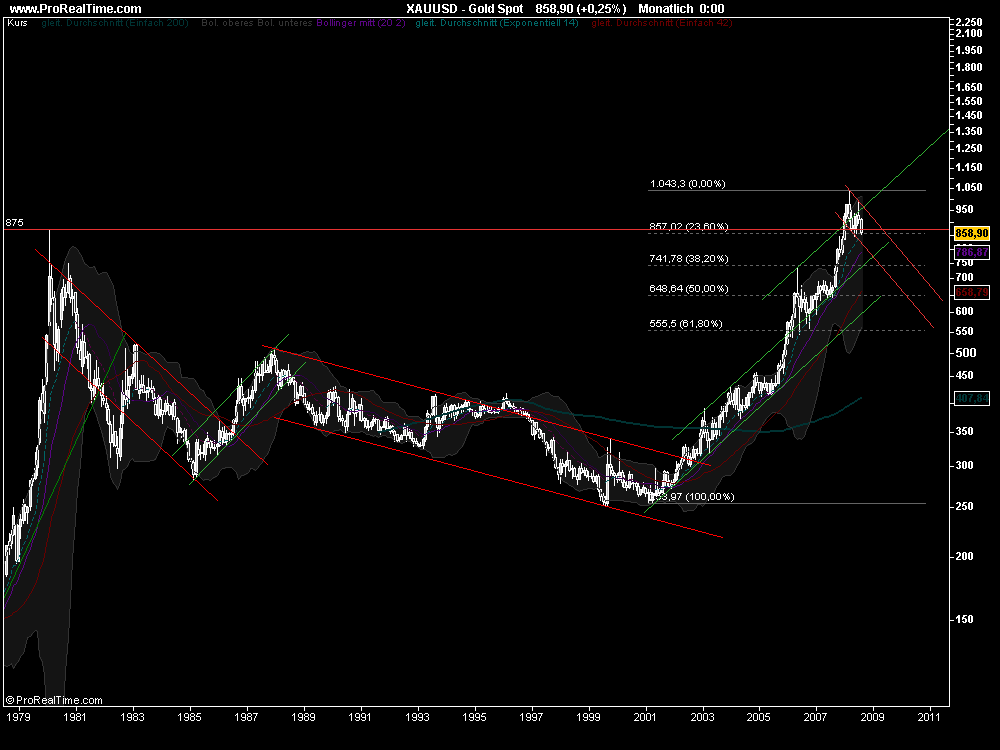Click the www.ProRealTime.com header link
1000x750 pixels.
point(76,8)
